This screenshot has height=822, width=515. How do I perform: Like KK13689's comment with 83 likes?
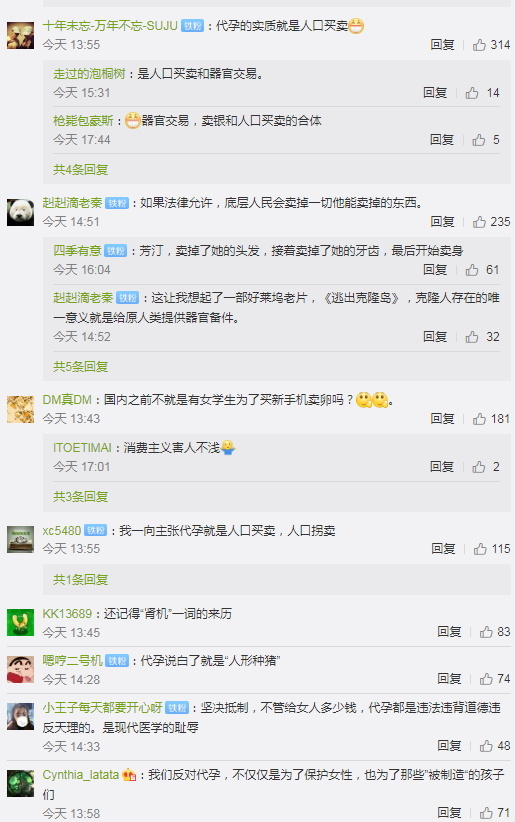coord(486,632)
